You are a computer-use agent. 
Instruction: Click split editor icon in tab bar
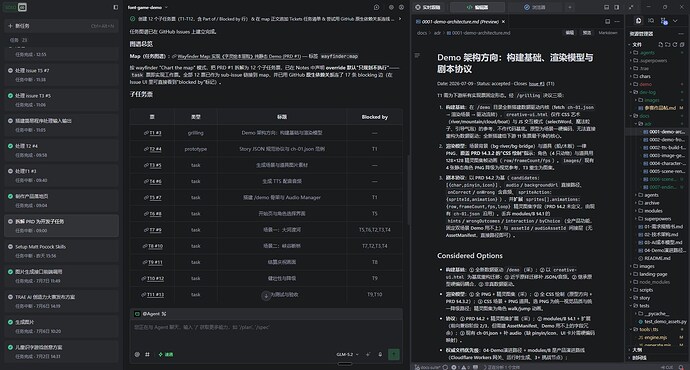tap(608, 22)
